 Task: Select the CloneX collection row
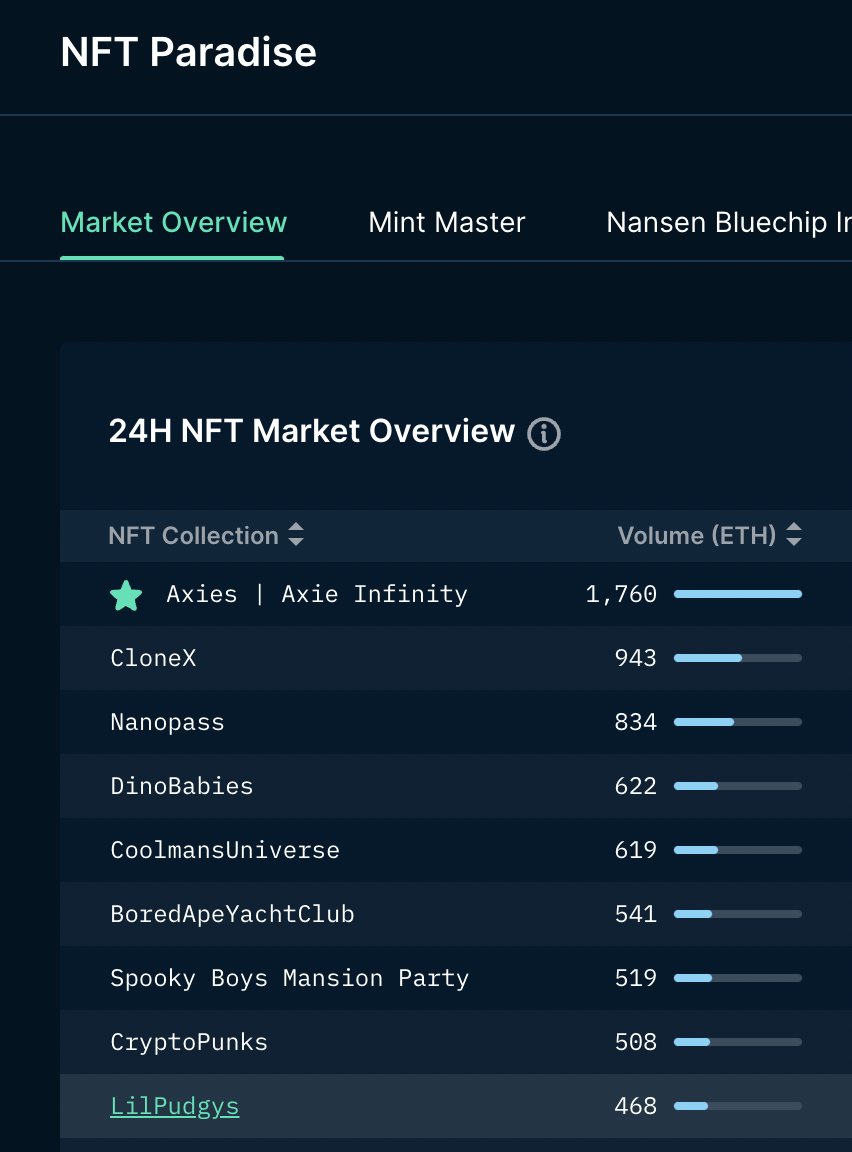(456, 658)
